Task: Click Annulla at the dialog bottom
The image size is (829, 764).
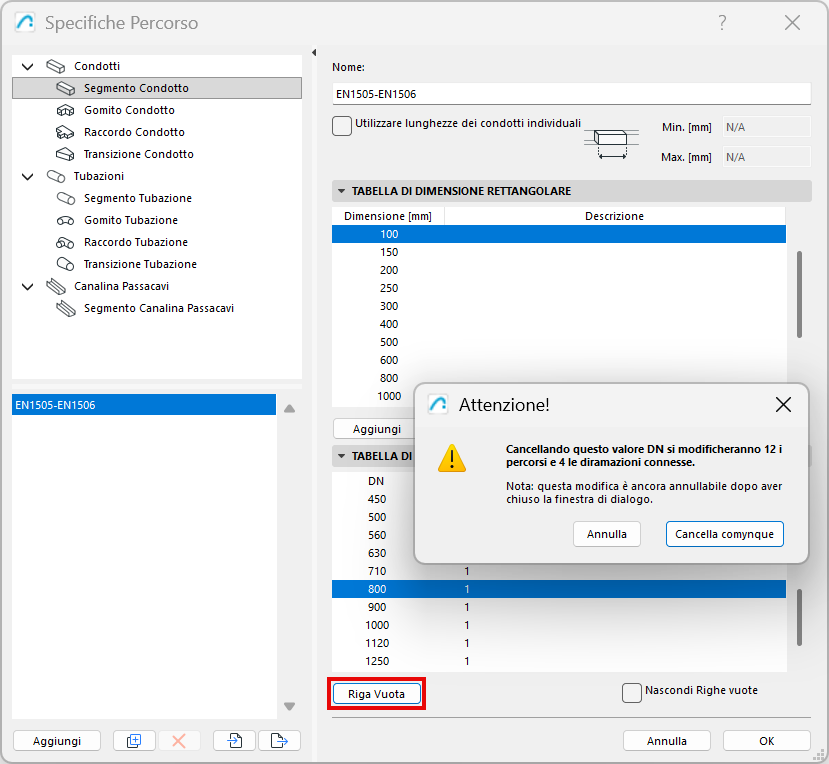Action: coord(667,741)
